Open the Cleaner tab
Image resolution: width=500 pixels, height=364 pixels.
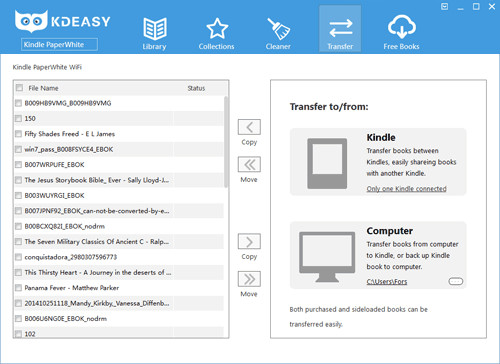[278, 34]
